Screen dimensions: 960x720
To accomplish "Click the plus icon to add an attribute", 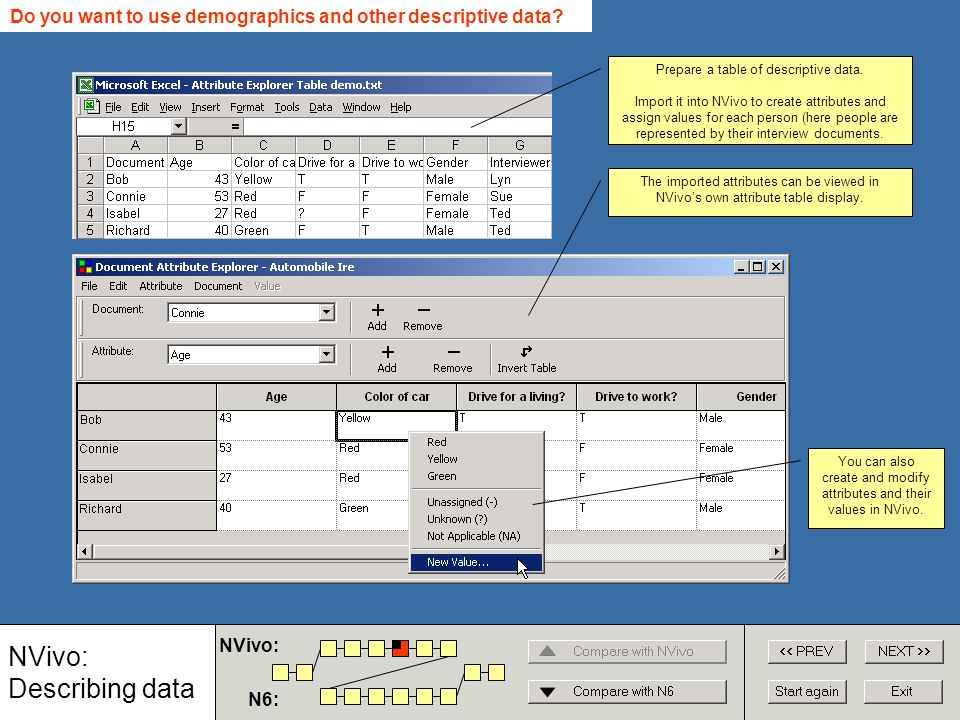I will [388, 352].
